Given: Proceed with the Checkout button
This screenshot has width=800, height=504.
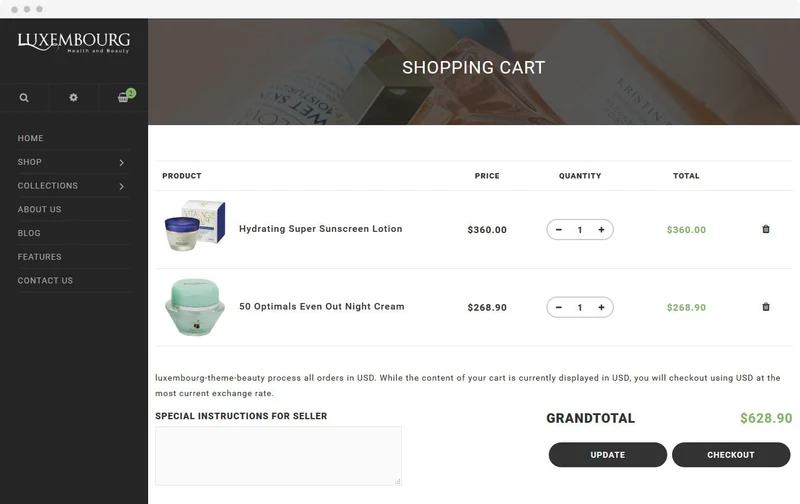Looking at the screenshot, I should click(731, 455).
